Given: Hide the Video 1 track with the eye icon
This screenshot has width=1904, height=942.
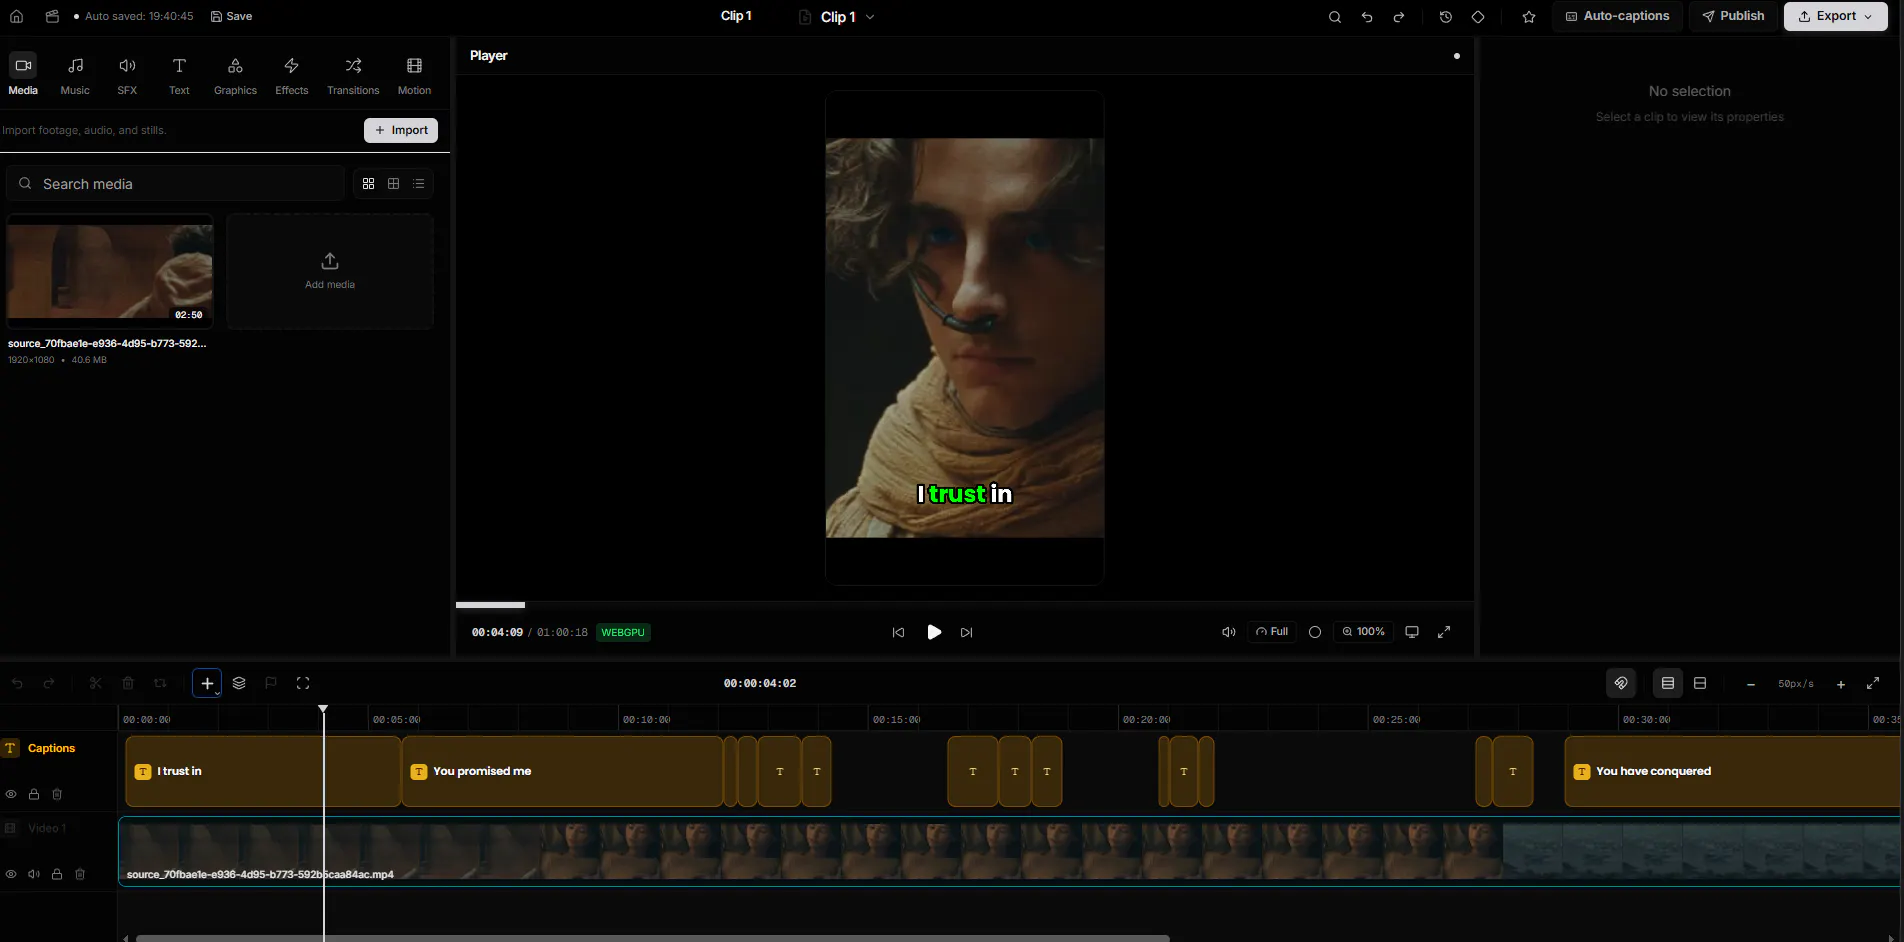Looking at the screenshot, I should (x=11, y=874).
